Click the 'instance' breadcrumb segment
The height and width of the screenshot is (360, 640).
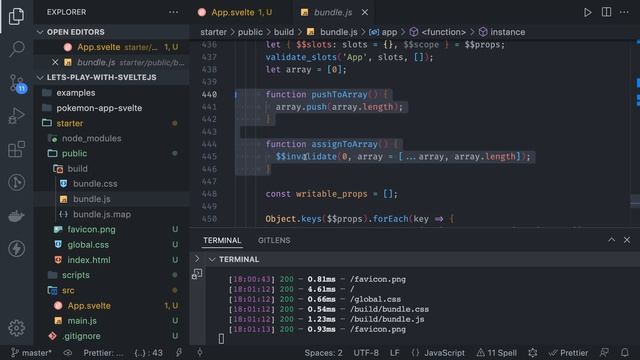[507, 32]
